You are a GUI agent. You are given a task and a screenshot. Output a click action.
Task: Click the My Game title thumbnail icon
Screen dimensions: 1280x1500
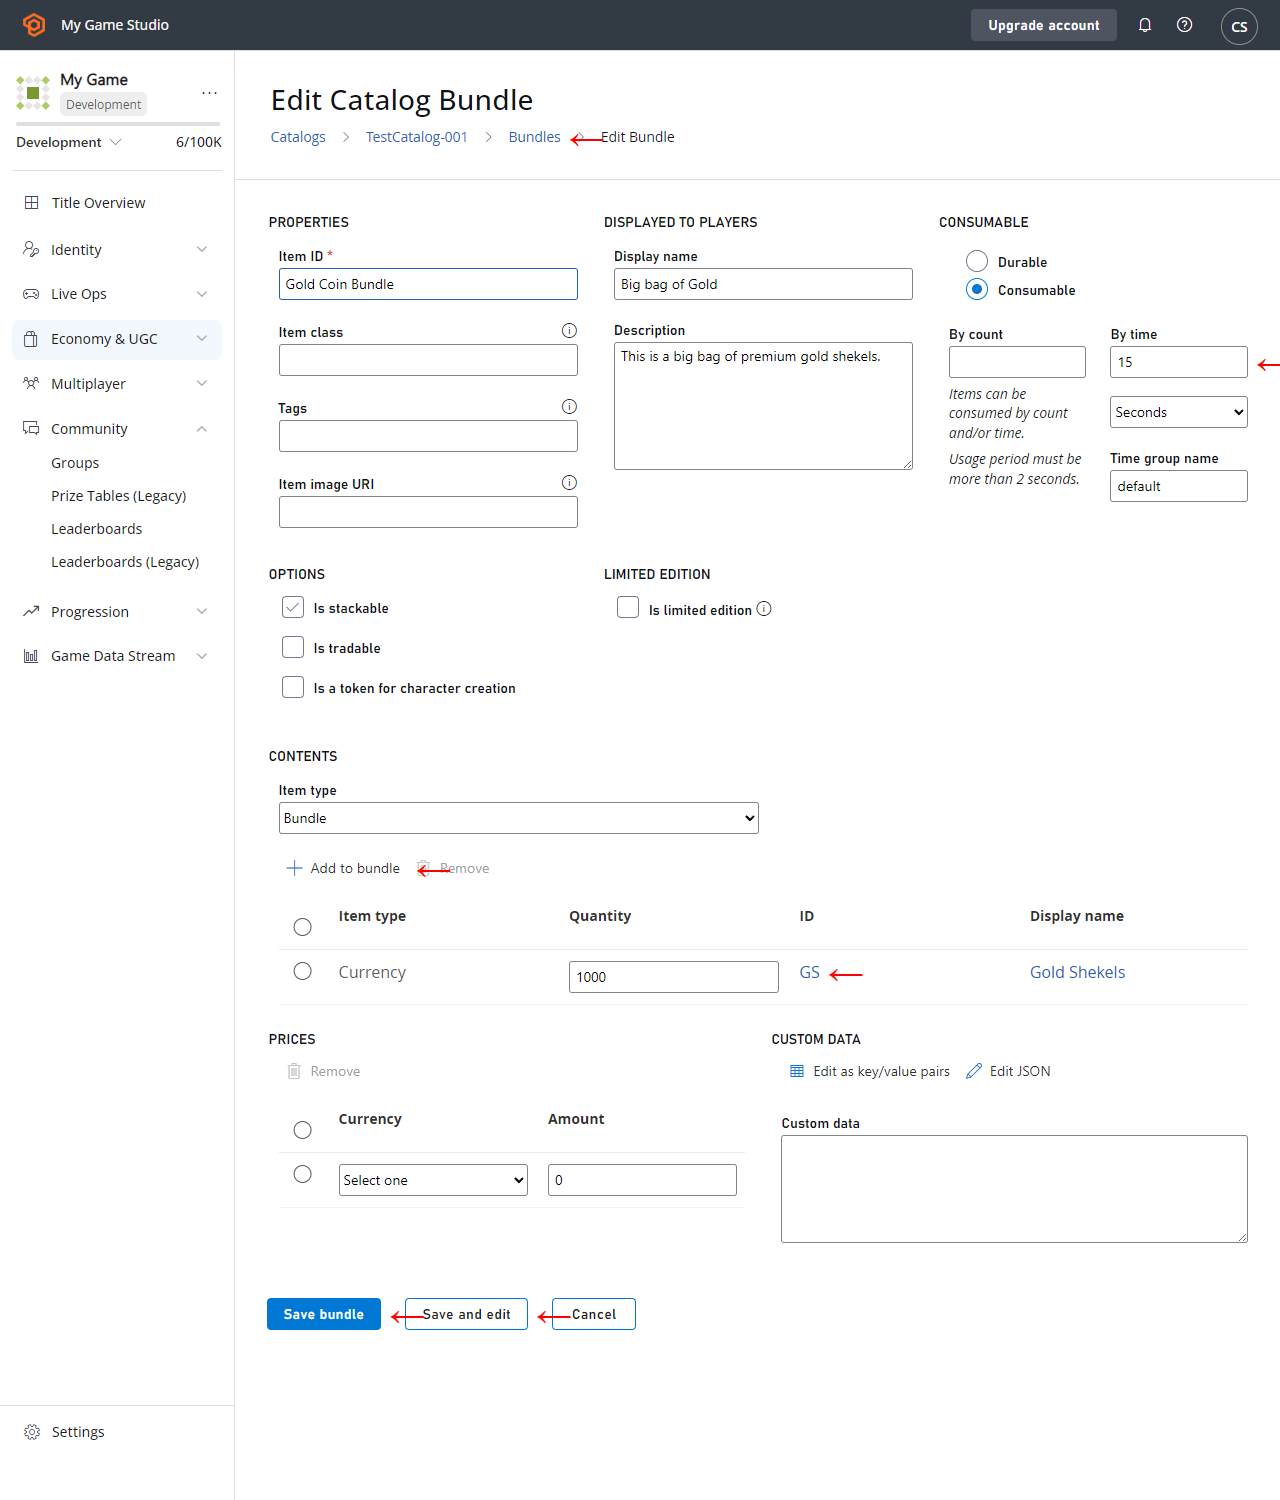point(33,92)
